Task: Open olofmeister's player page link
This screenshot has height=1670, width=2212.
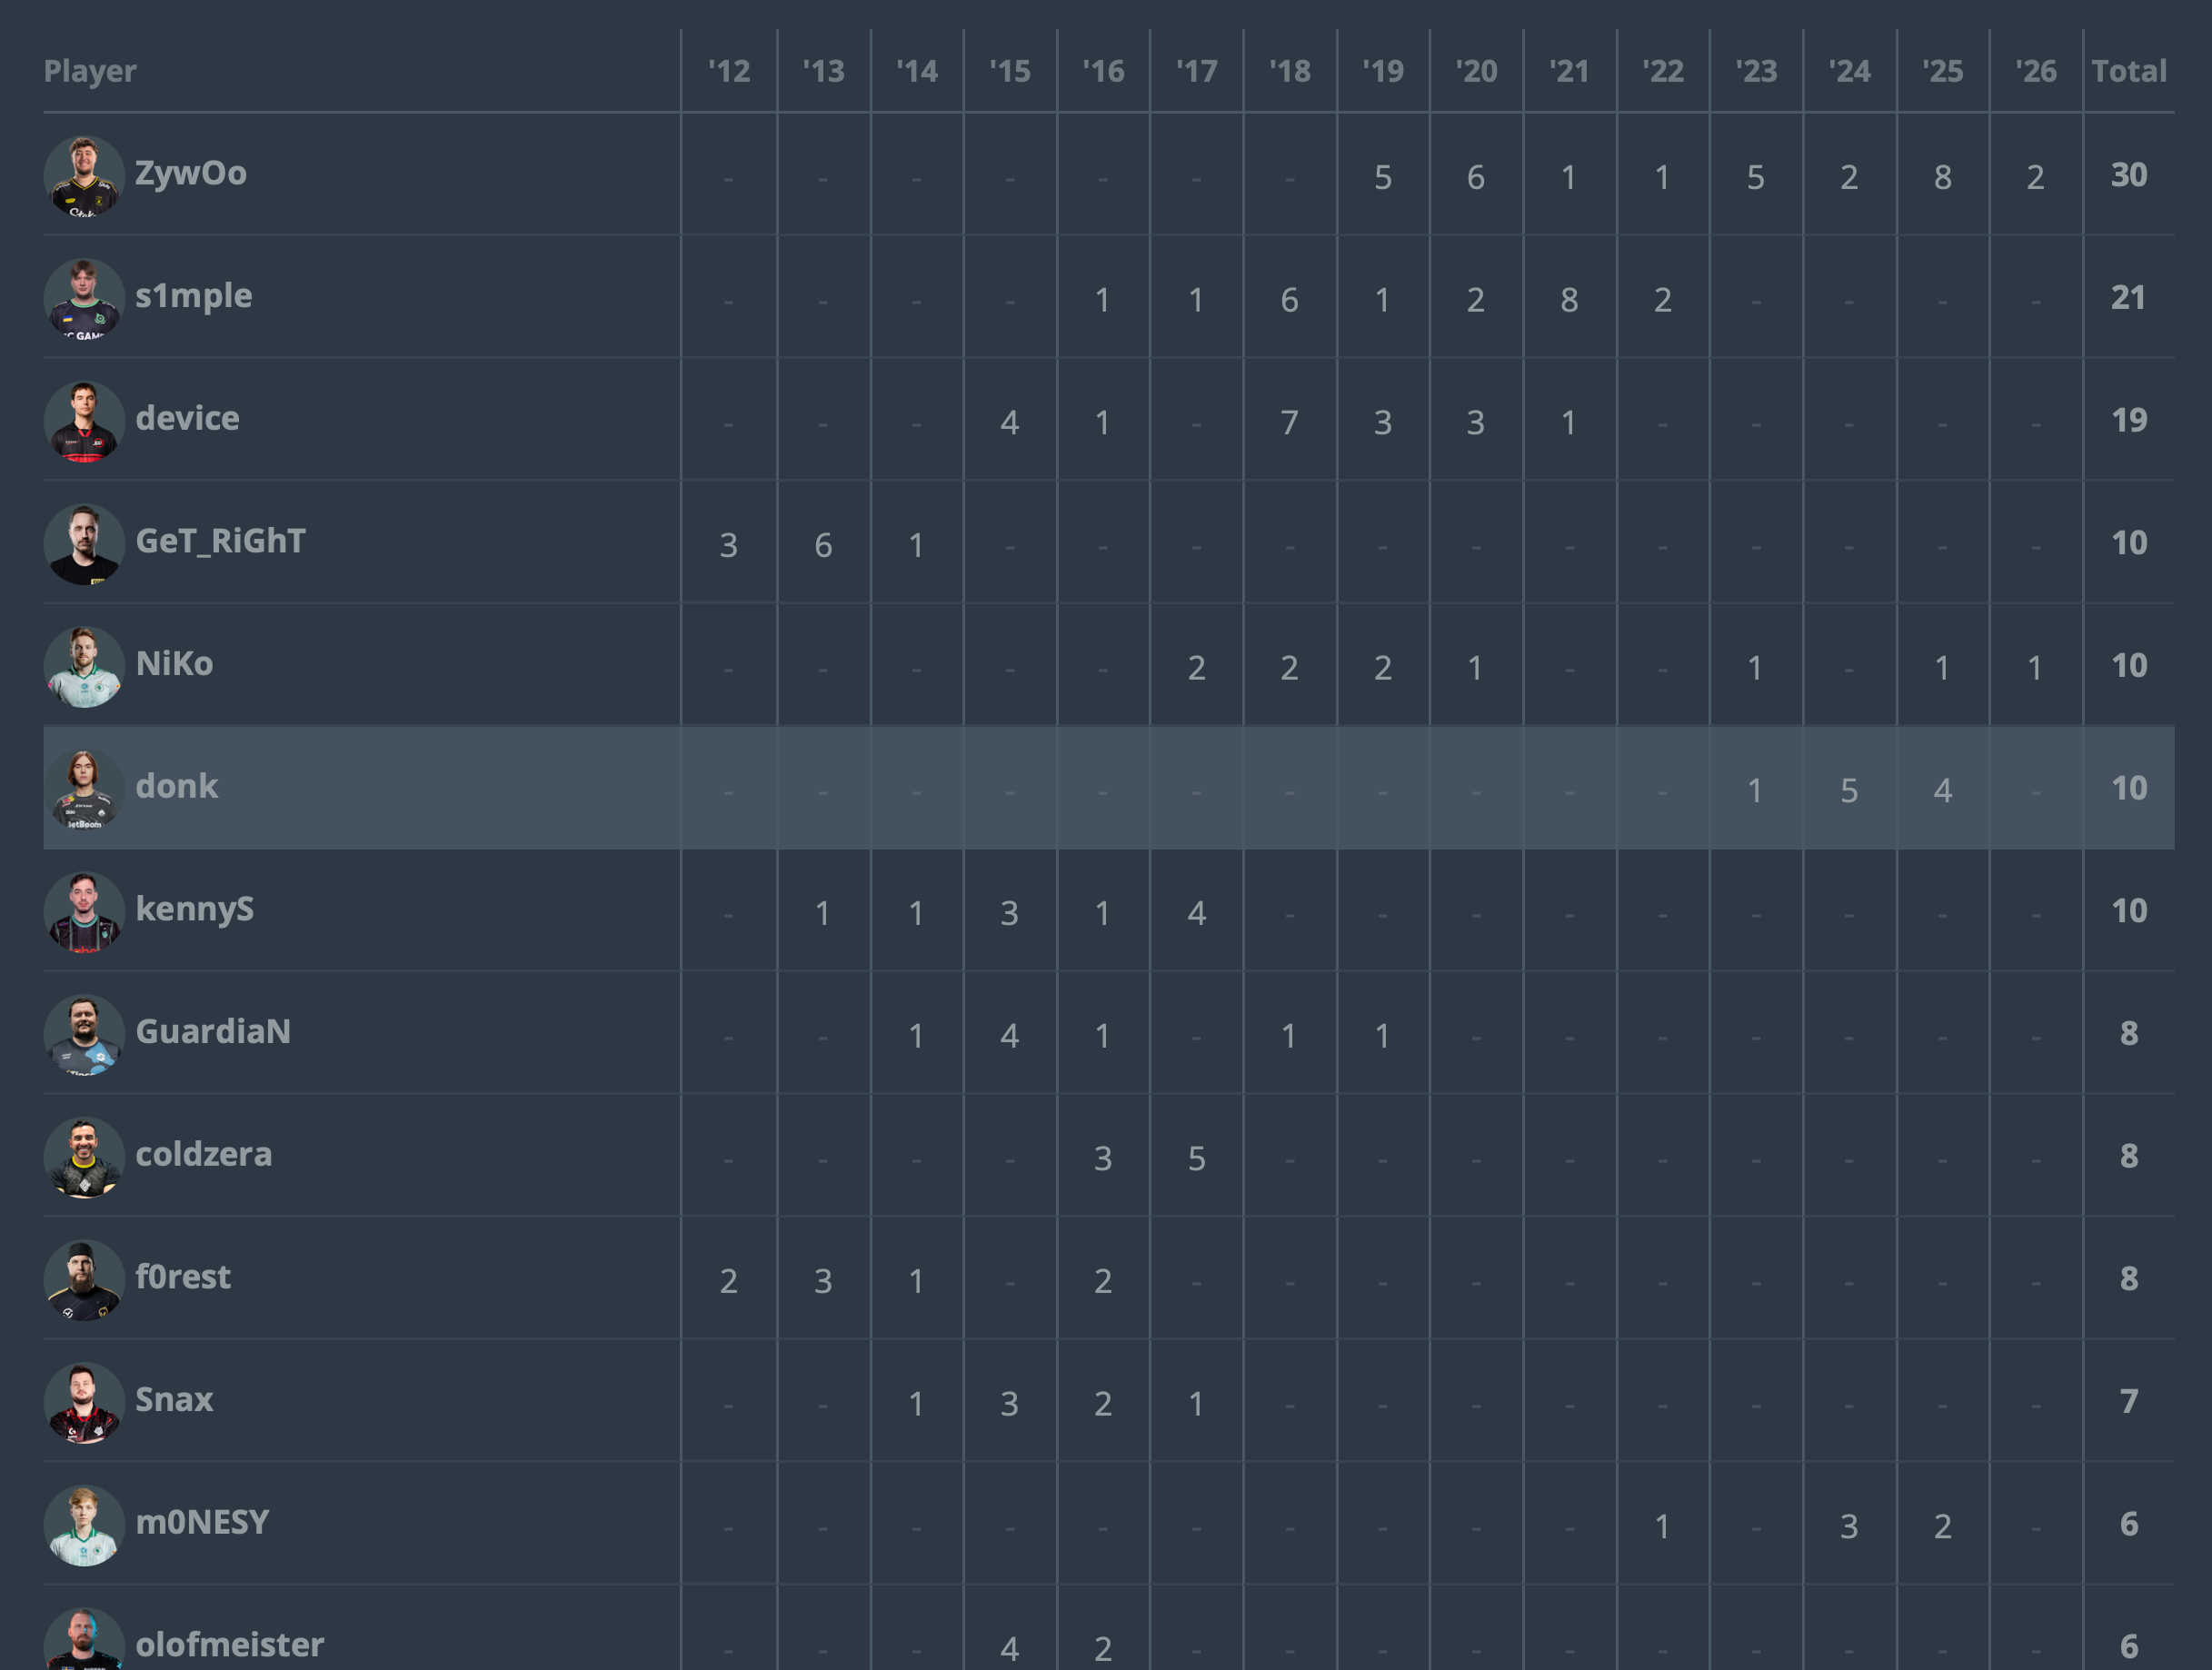Action: click(x=229, y=1645)
